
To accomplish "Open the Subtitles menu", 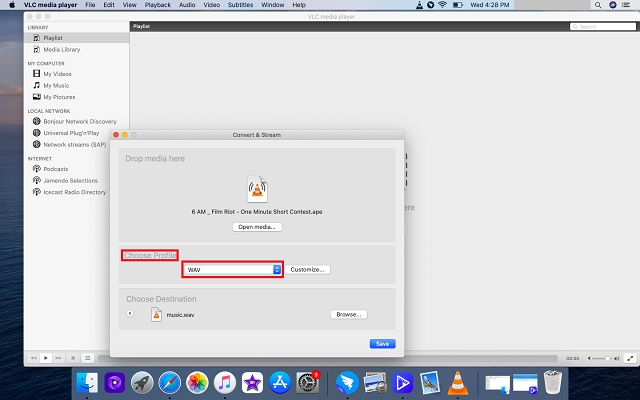I will click(x=240, y=5).
